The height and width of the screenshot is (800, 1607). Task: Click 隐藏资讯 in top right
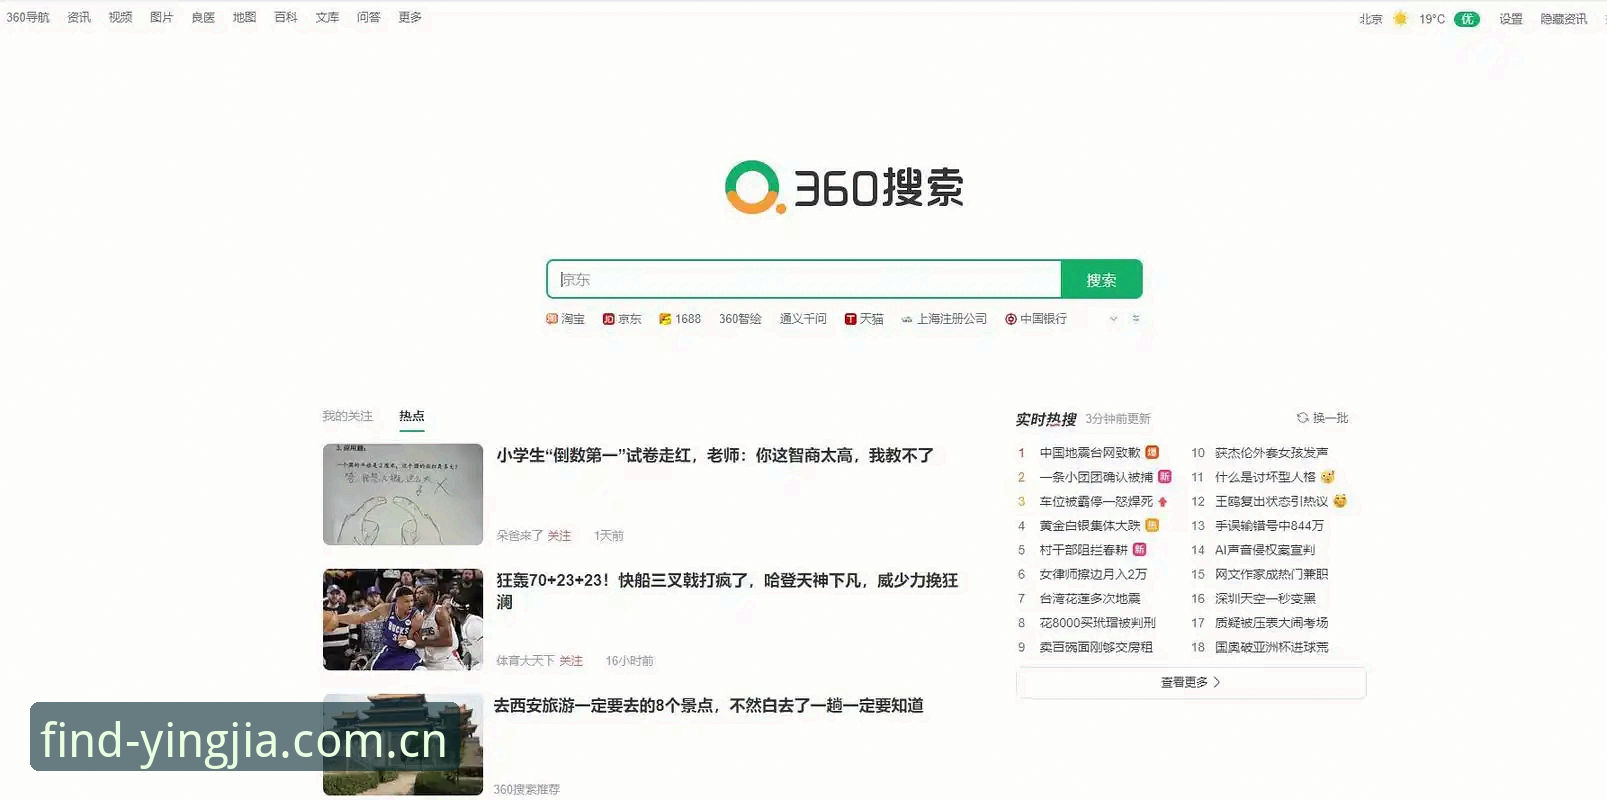click(x=1563, y=19)
